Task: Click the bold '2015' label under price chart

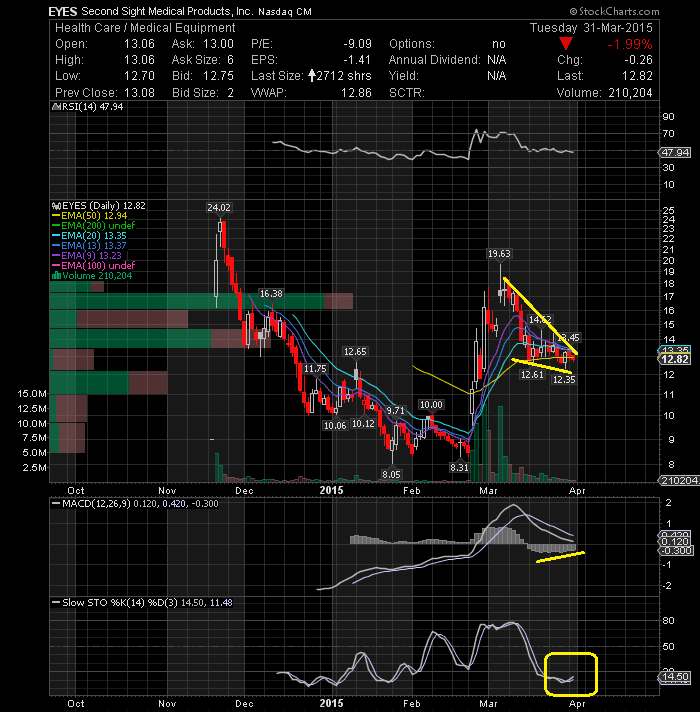Action: click(x=331, y=490)
